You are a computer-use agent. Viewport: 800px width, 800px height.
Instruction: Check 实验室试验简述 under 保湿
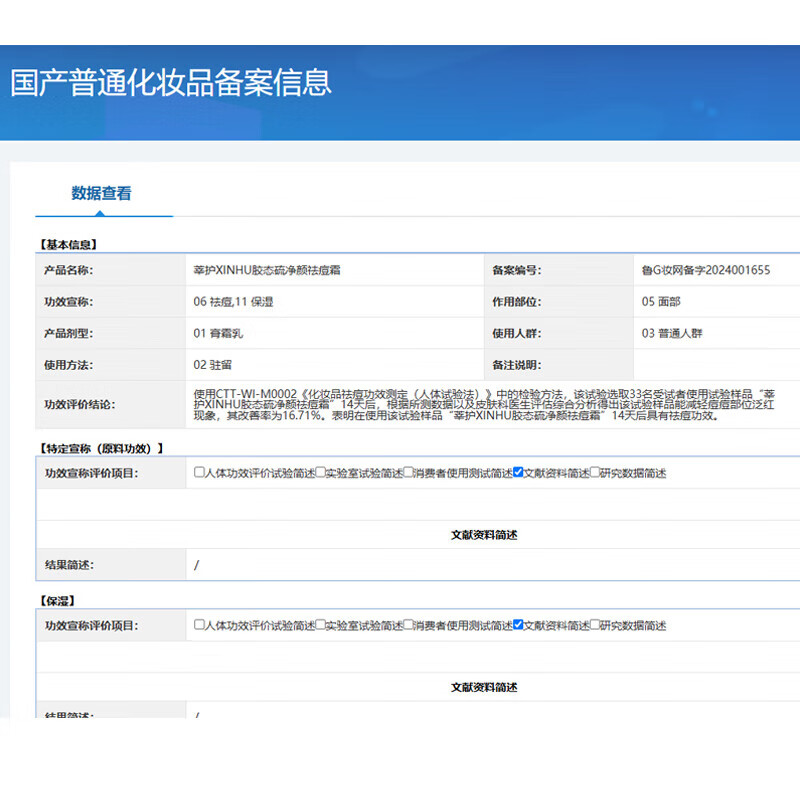point(321,625)
